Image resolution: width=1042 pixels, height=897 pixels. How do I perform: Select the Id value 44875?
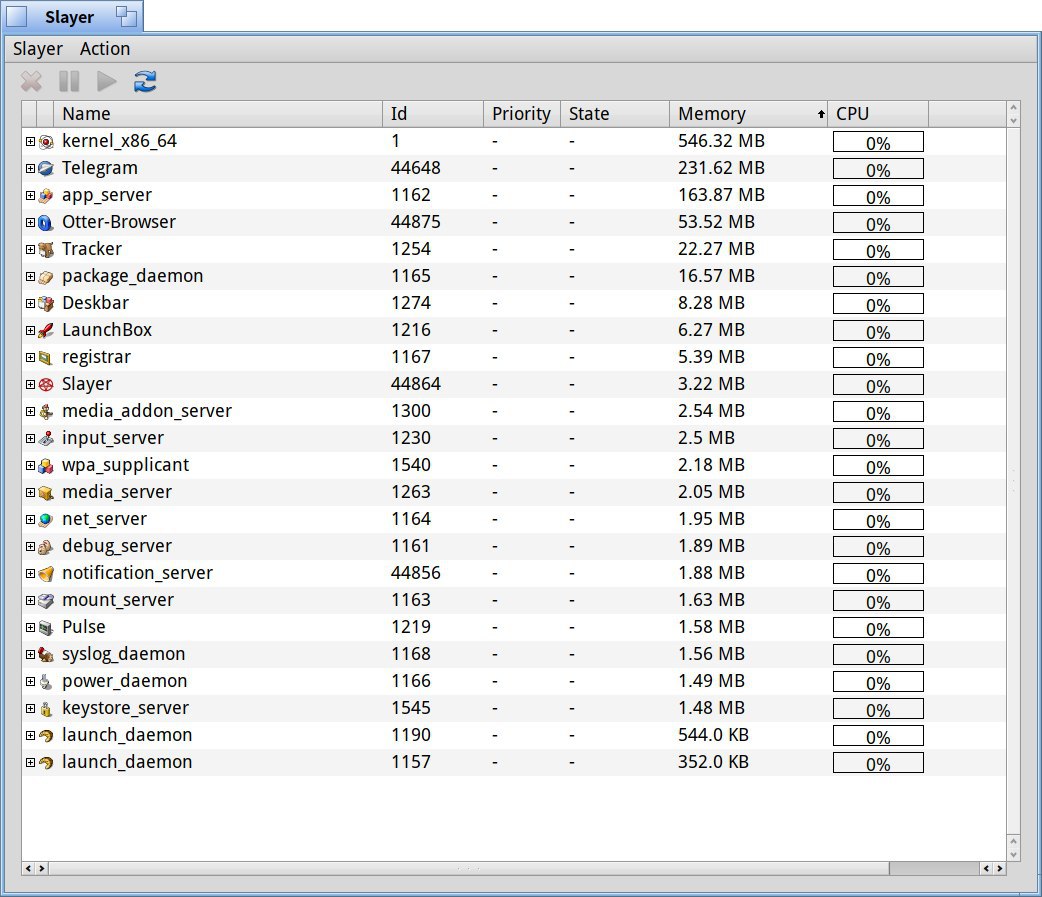415,222
